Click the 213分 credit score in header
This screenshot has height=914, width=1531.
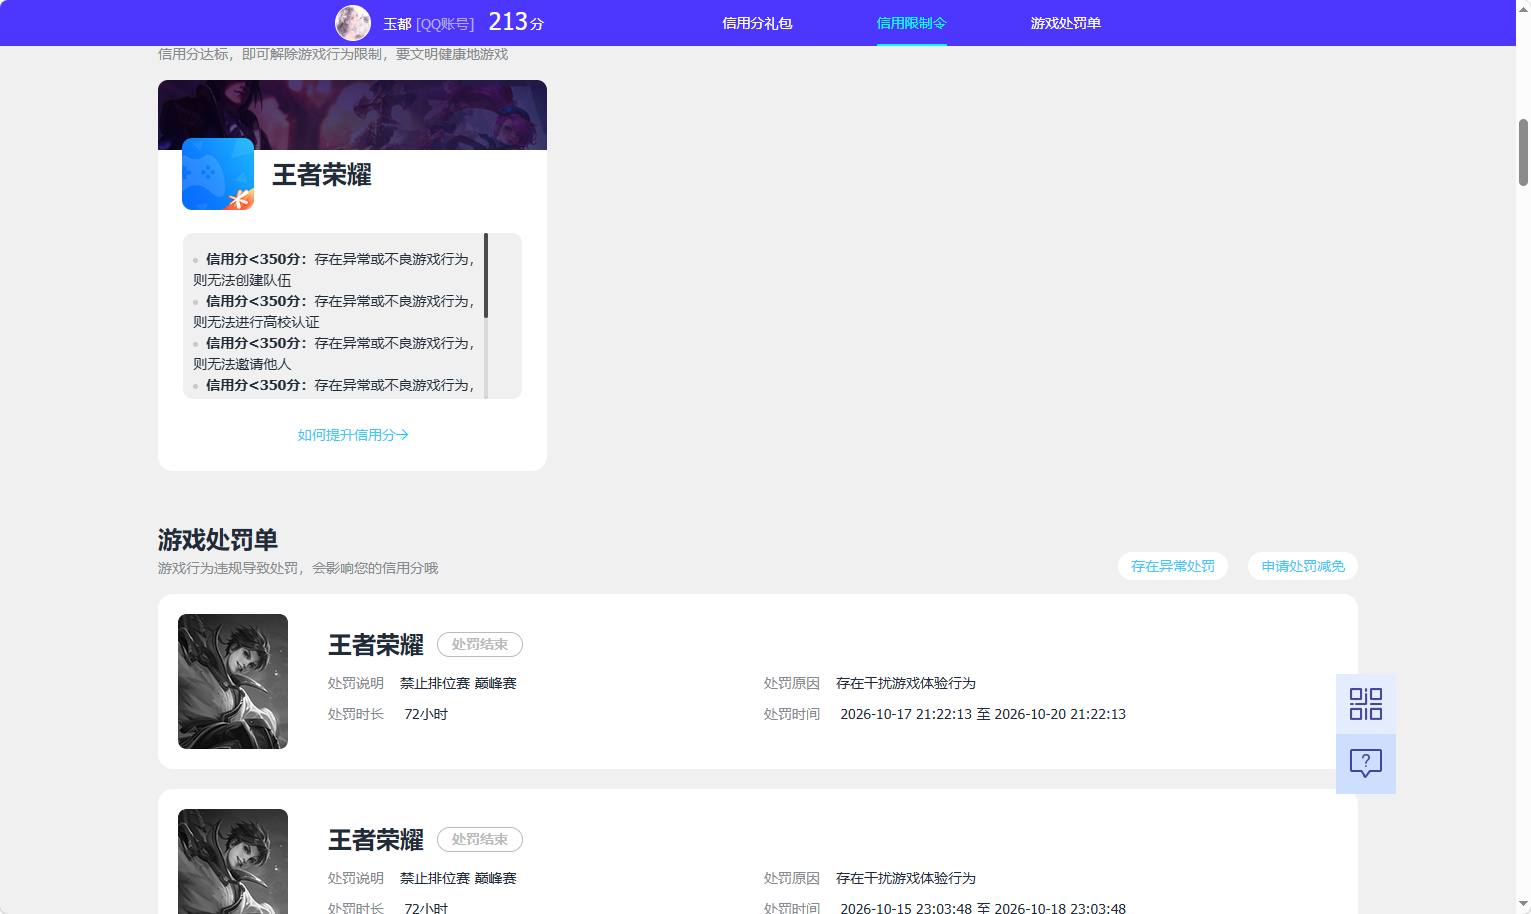click(x=516, y=22)
